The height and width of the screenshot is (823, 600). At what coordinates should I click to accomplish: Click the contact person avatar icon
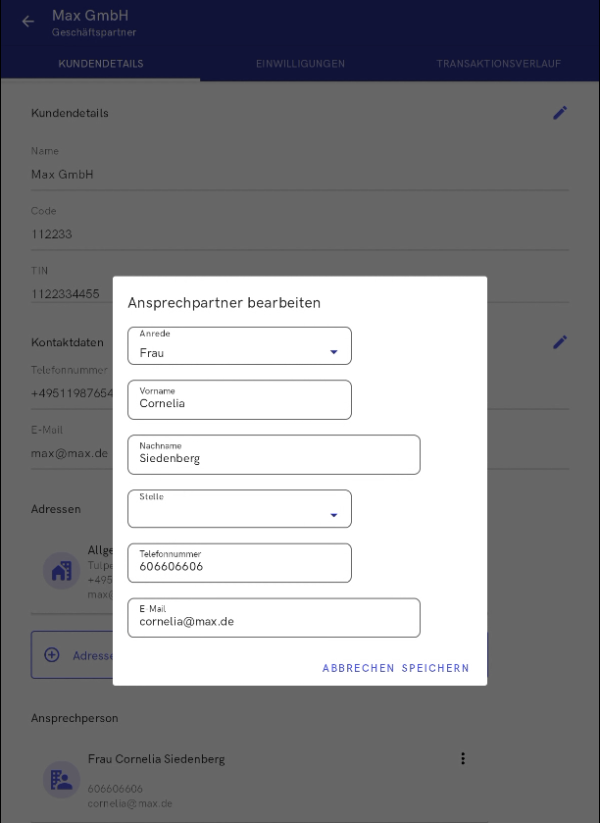coord(62,779)
